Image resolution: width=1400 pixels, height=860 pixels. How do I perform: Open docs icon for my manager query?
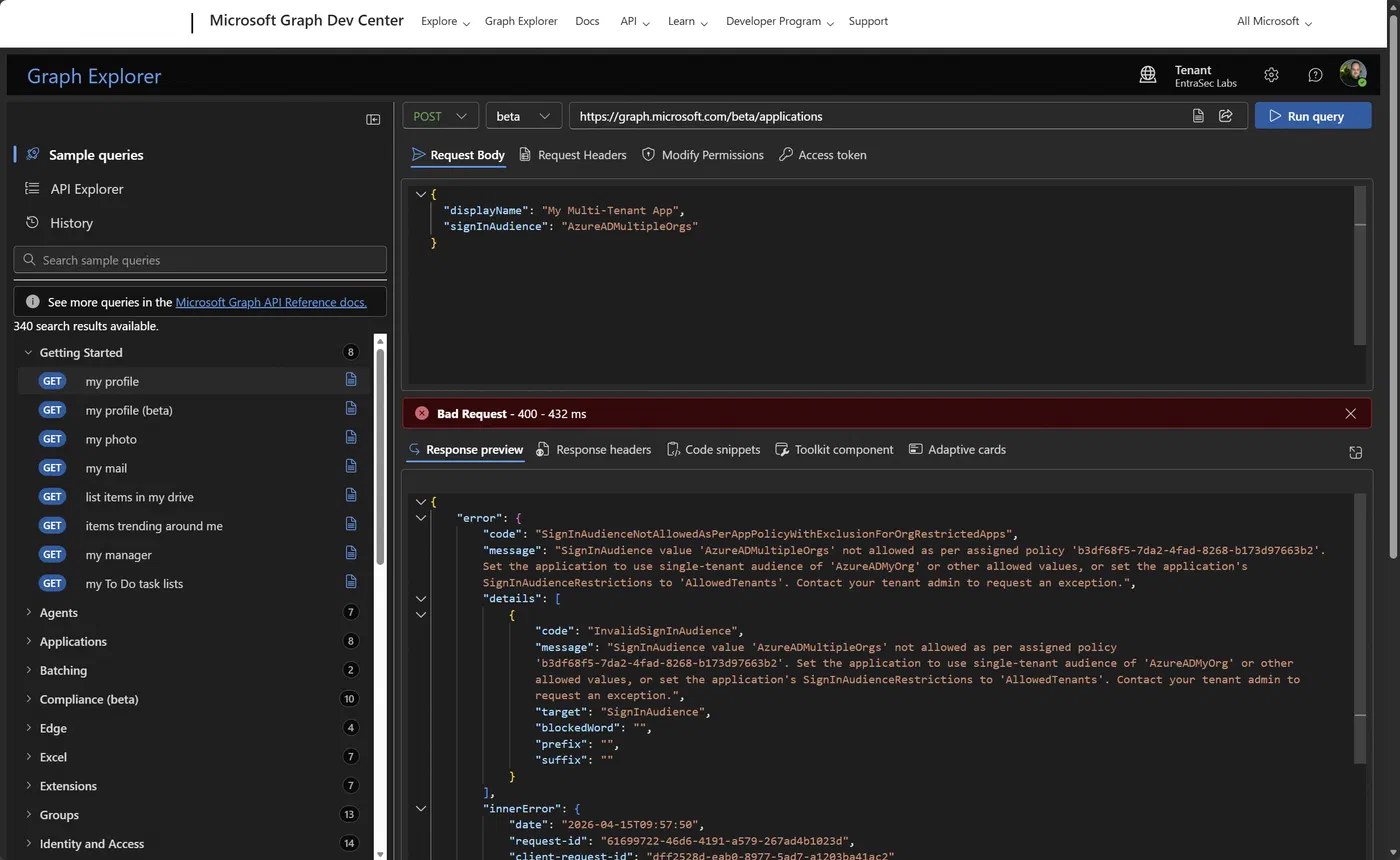pyautogui.click(x=351, y=553)
